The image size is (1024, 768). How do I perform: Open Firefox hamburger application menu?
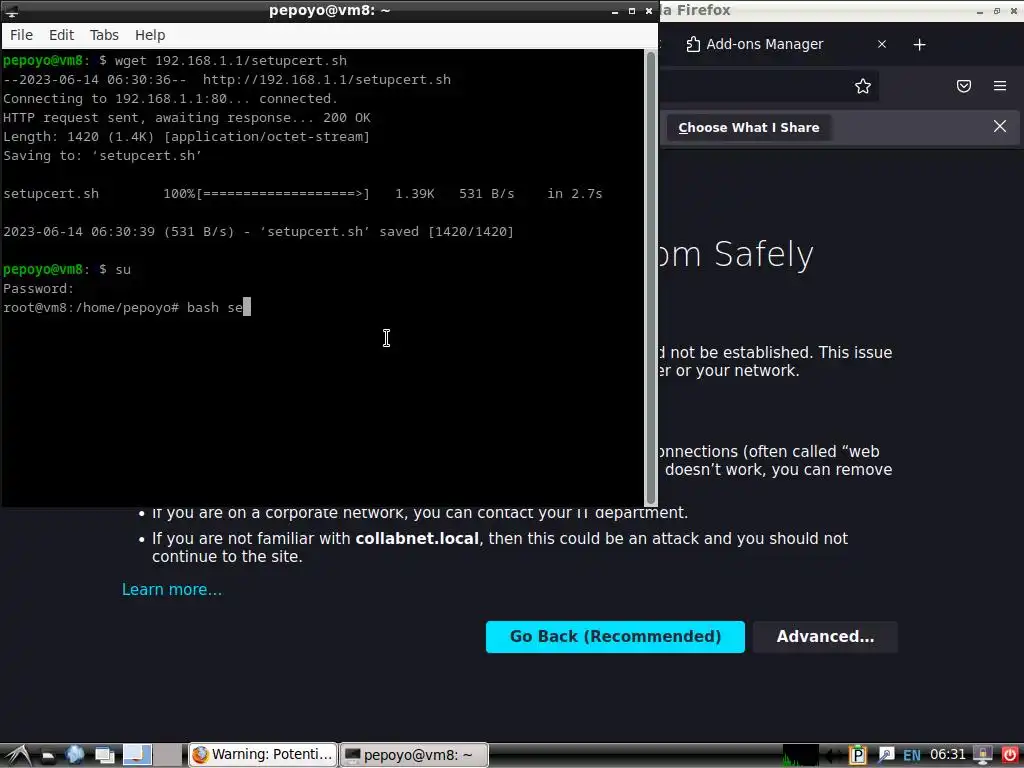(x=999, y=86)
